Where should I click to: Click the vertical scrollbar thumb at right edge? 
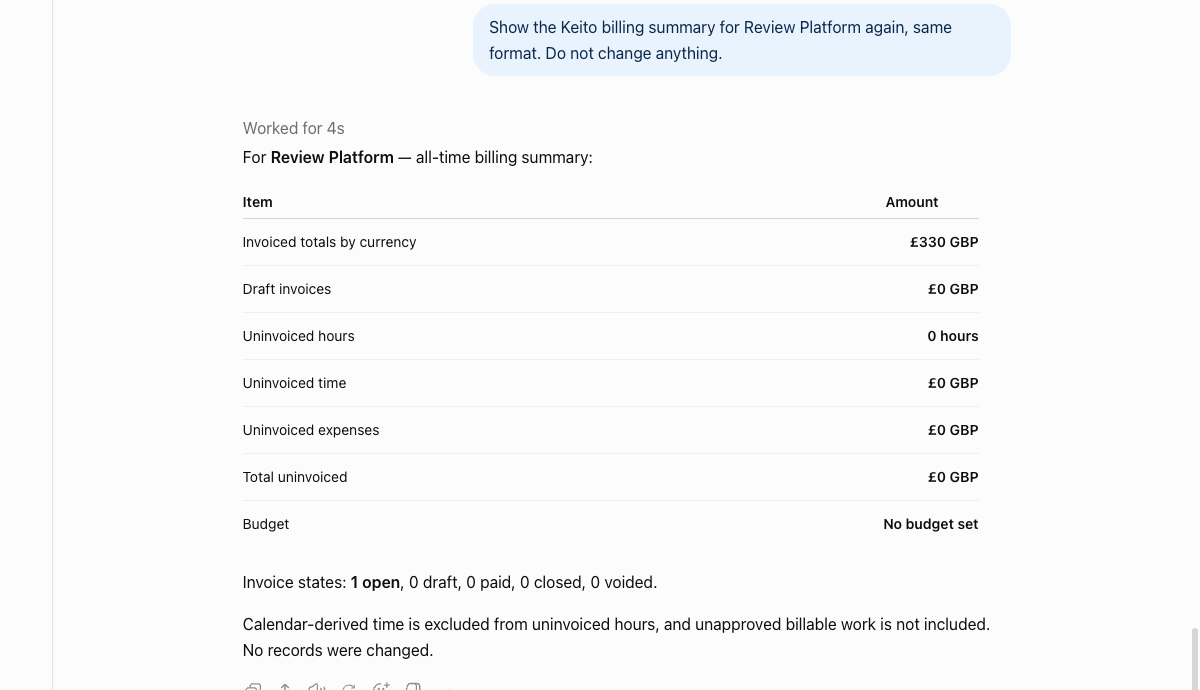(x=1194, y=659)
